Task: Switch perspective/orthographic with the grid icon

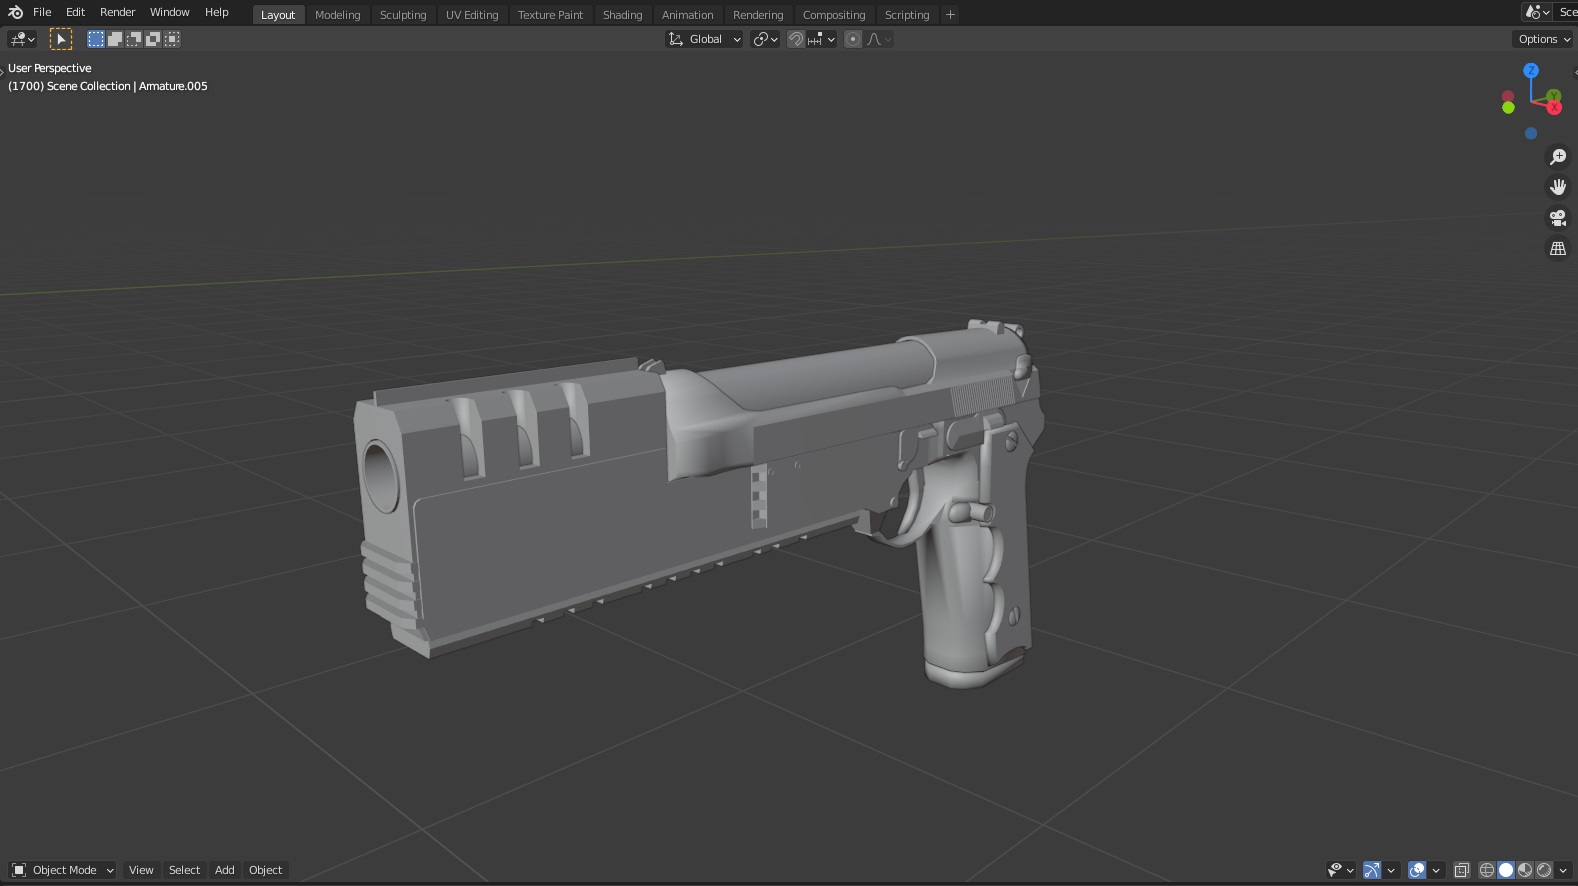Action: coord(1557,249)
